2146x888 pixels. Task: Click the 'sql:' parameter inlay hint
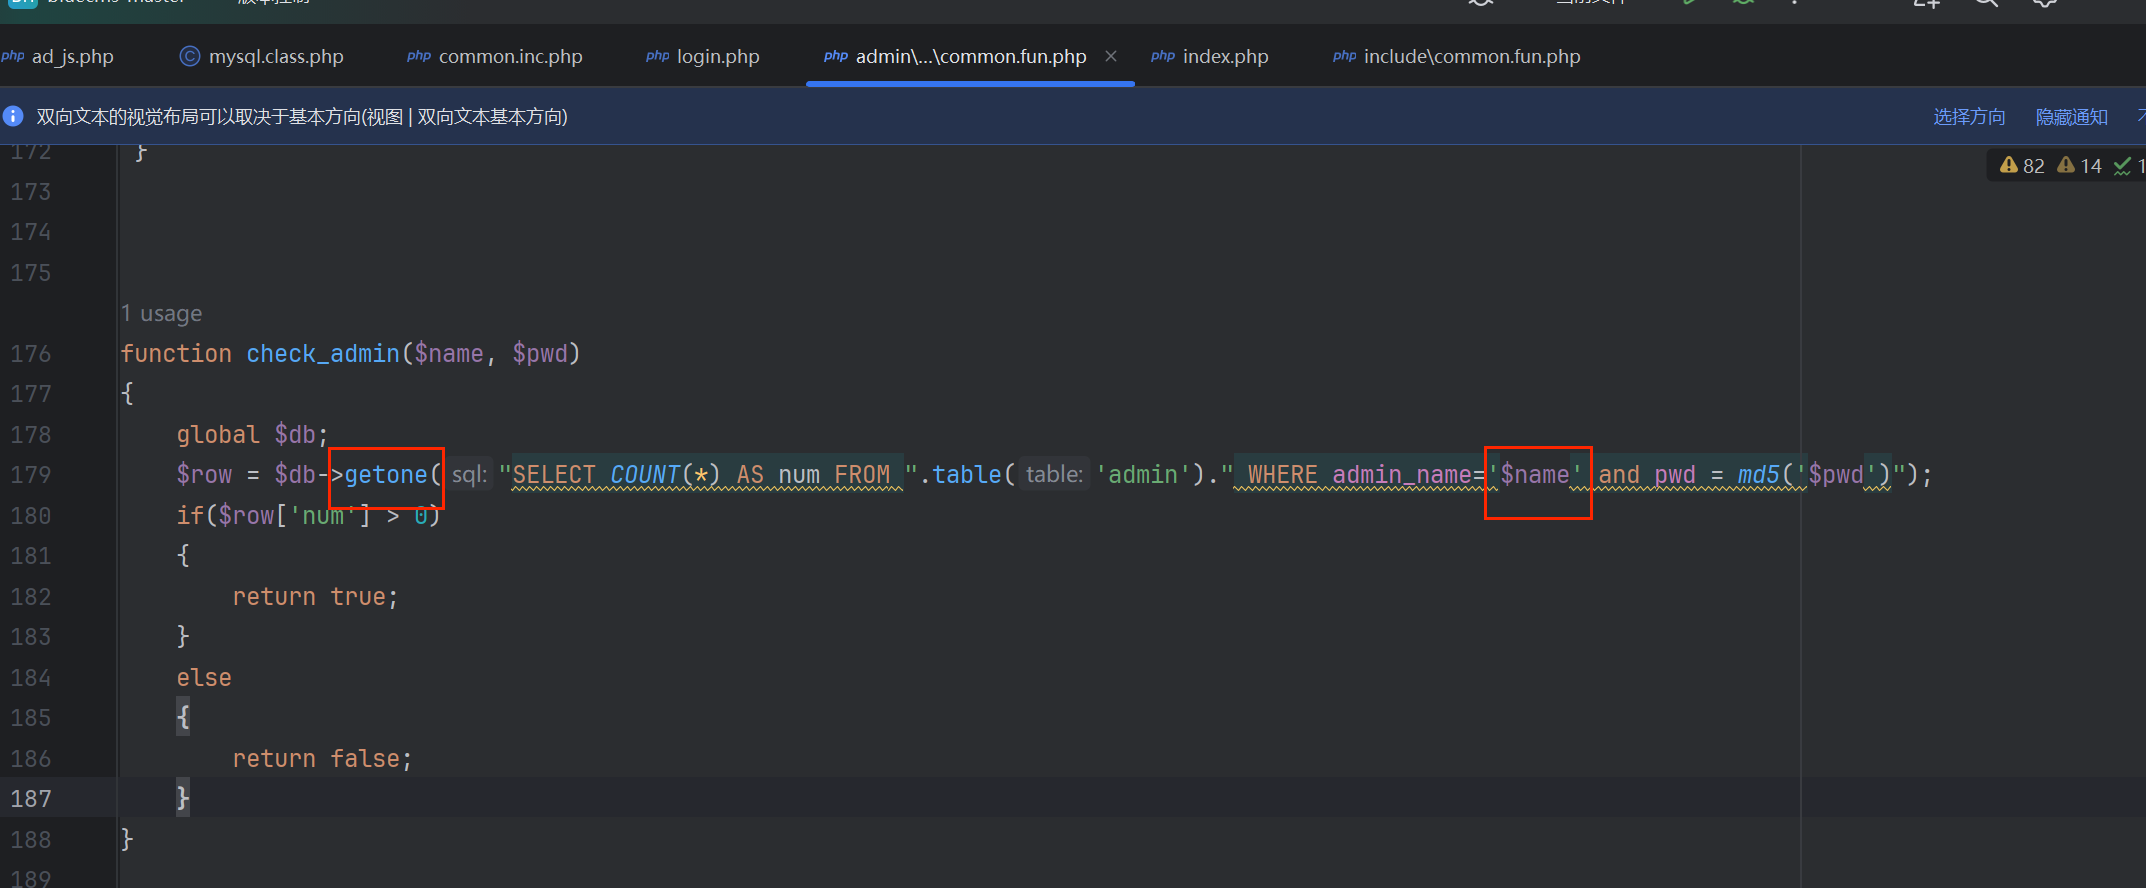(x=469, y=475)
